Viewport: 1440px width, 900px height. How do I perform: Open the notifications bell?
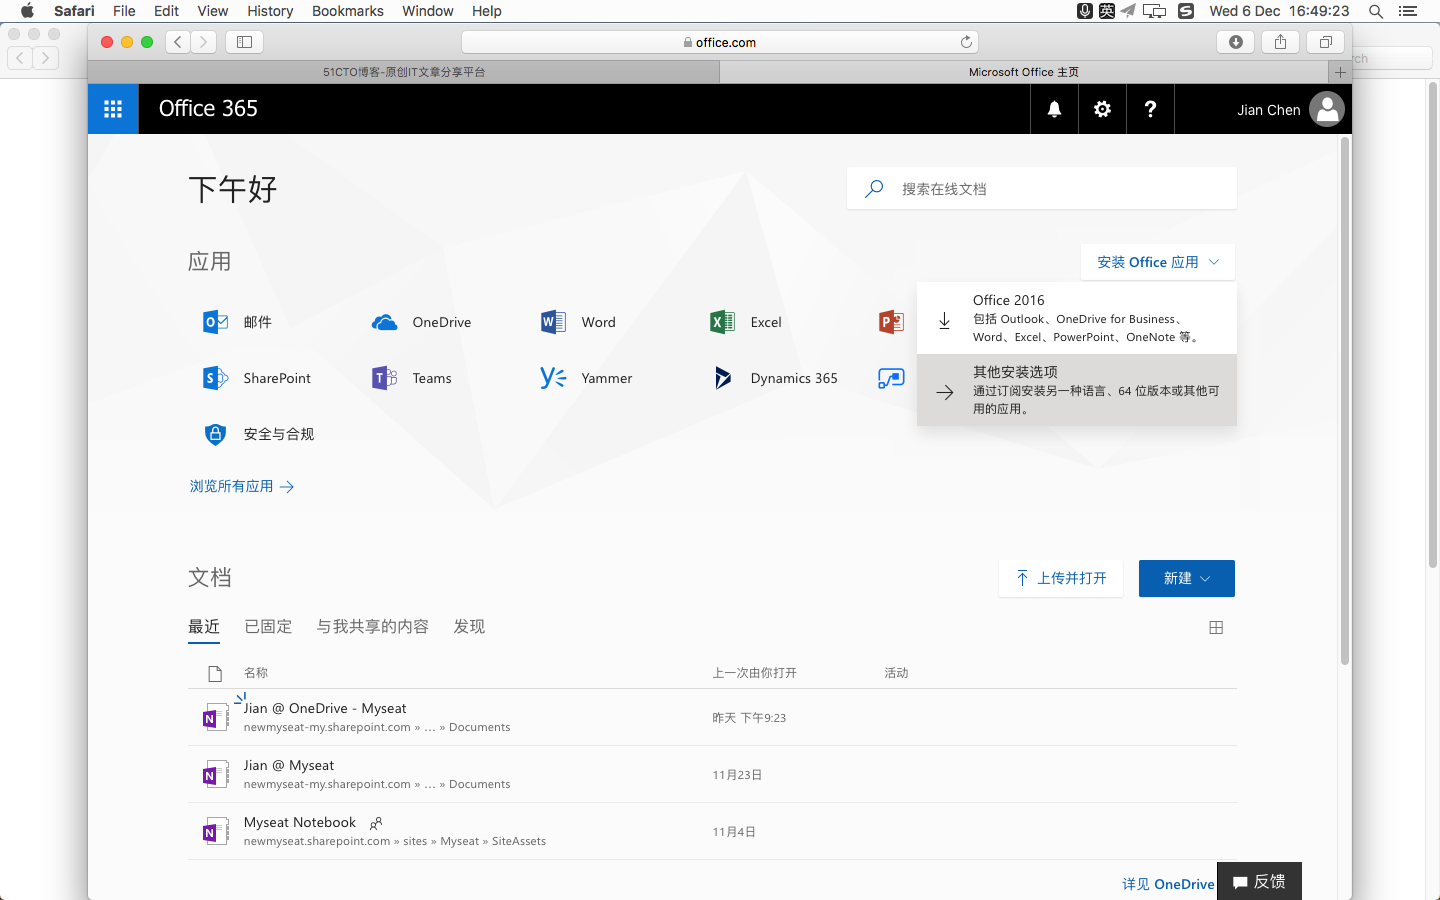tap(1054, 109)
